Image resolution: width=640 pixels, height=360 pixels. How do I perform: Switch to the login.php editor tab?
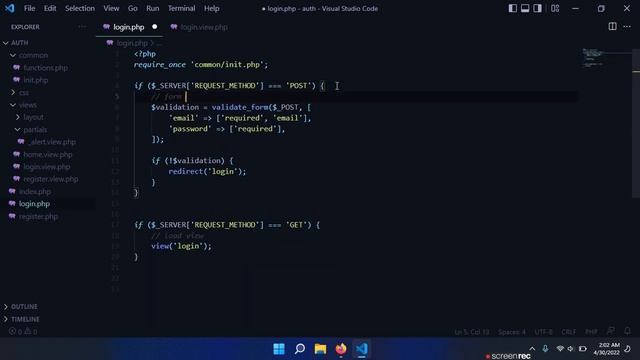coord(129,27)
